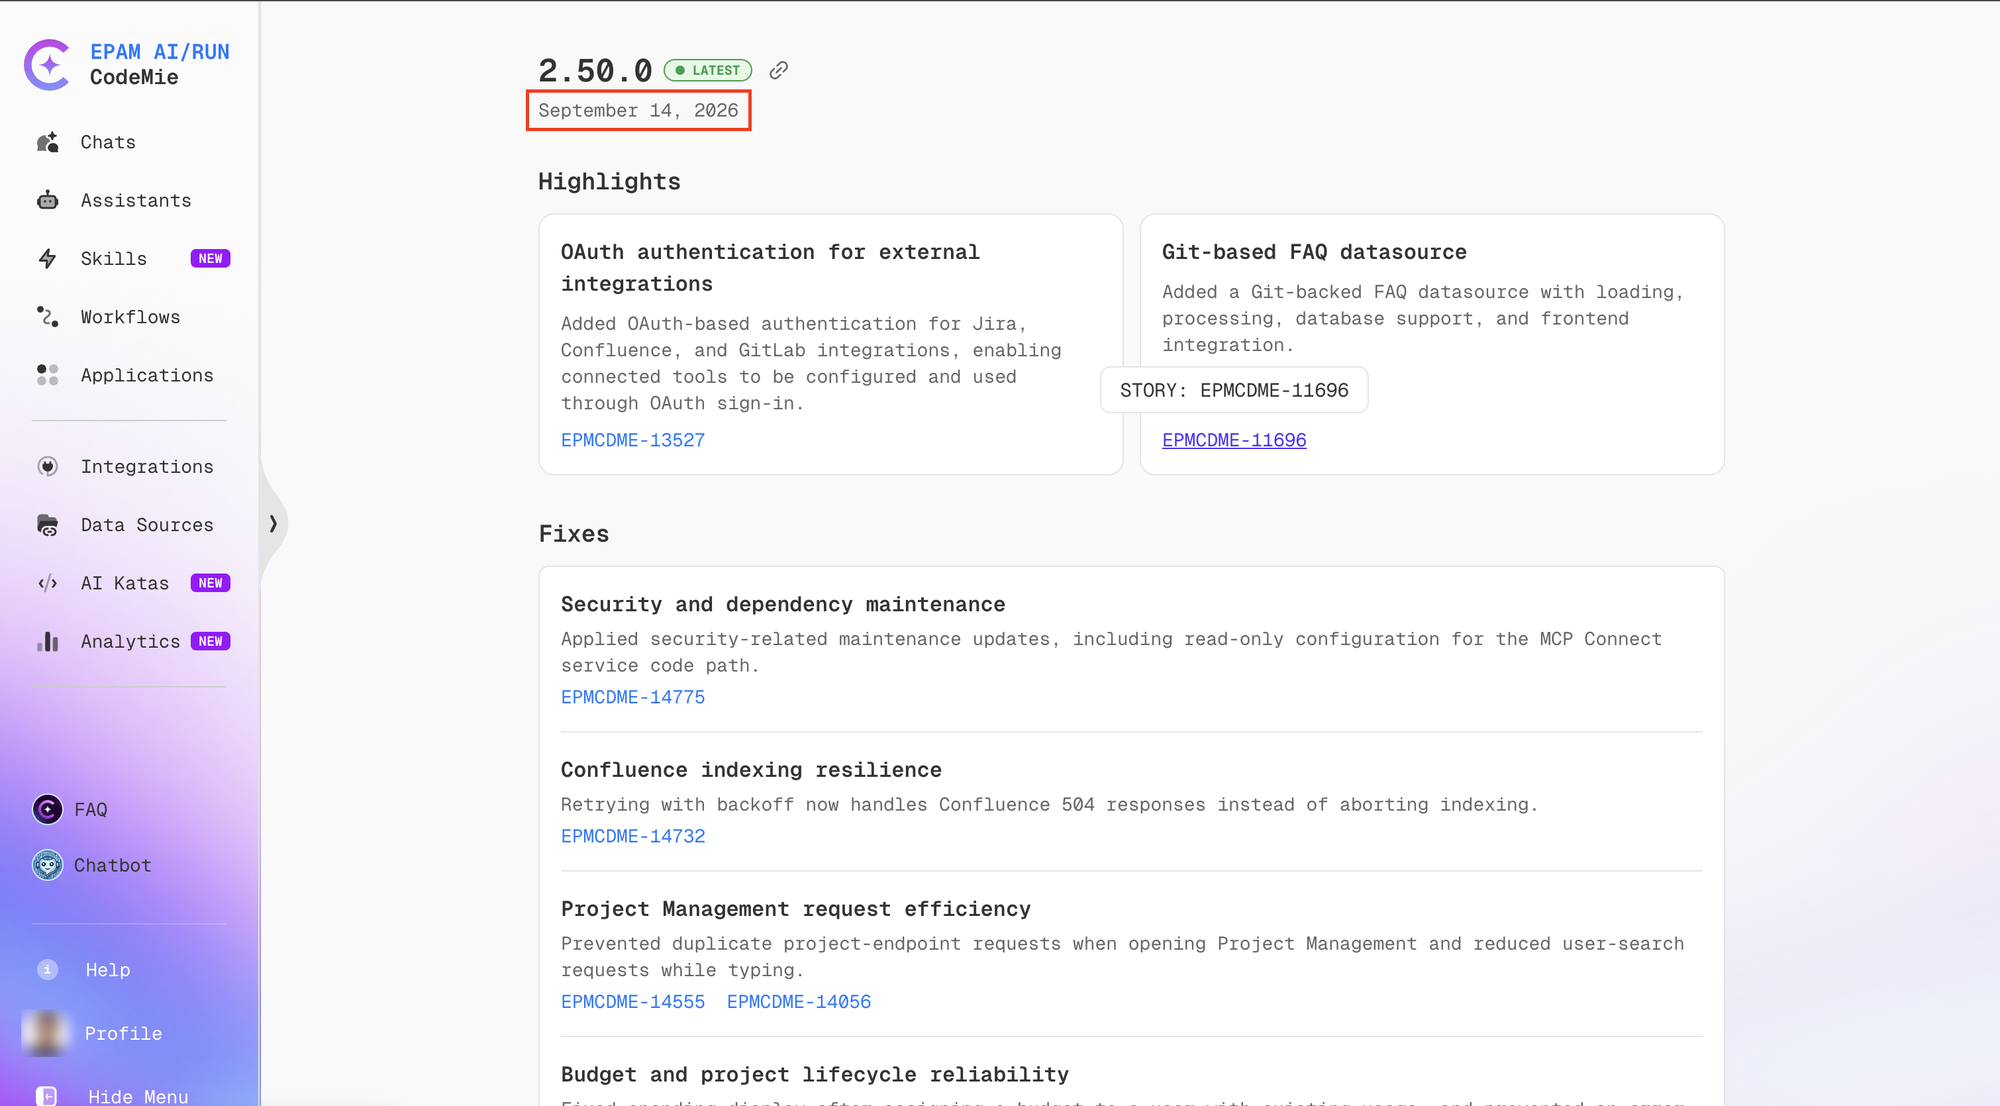Click the LATEST version badge
Screen dimensions: 2000x1106
point(708,70)
